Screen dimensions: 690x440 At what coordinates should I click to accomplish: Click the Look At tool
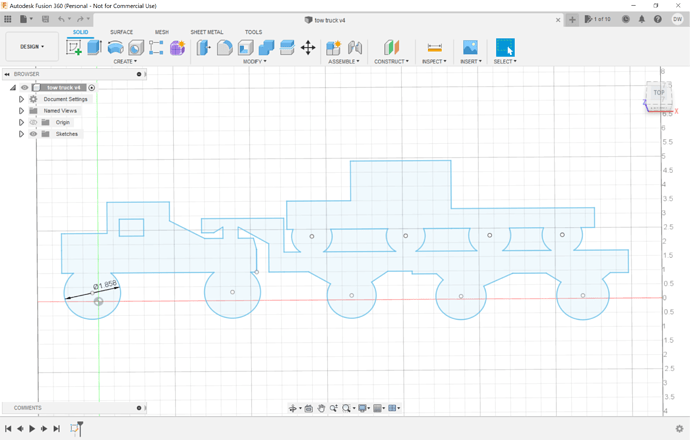point(308,408)
